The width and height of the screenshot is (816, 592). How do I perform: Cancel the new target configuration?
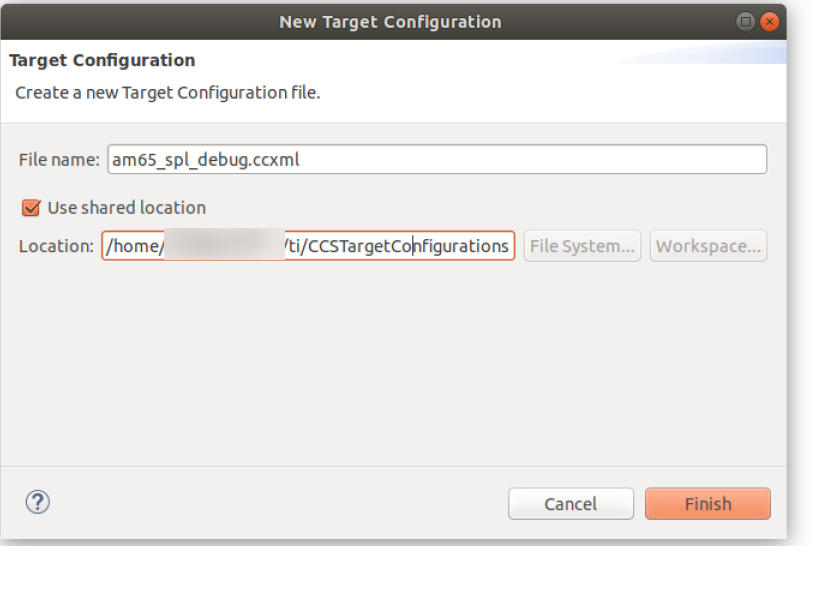click(571, 504)
